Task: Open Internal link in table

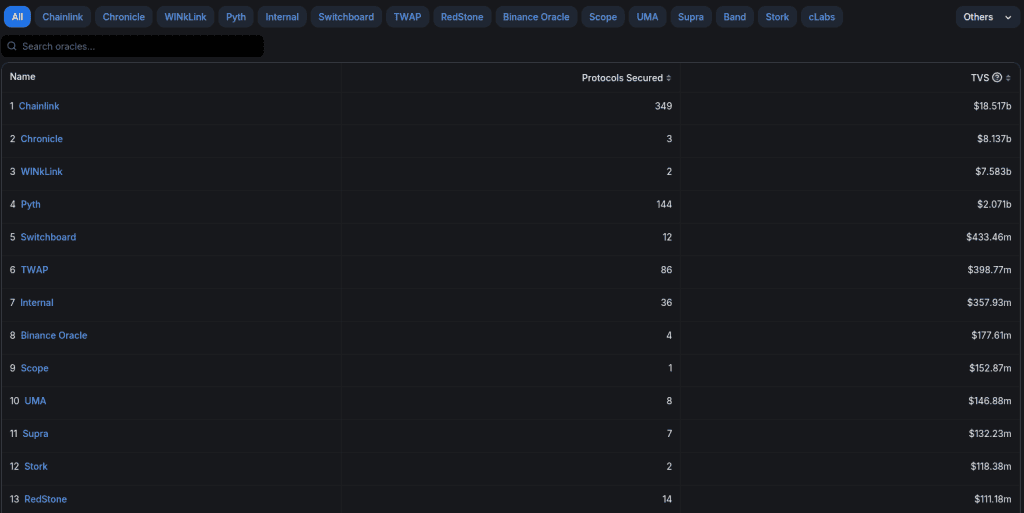Action: pyautogui.click(x=37, y=302)
